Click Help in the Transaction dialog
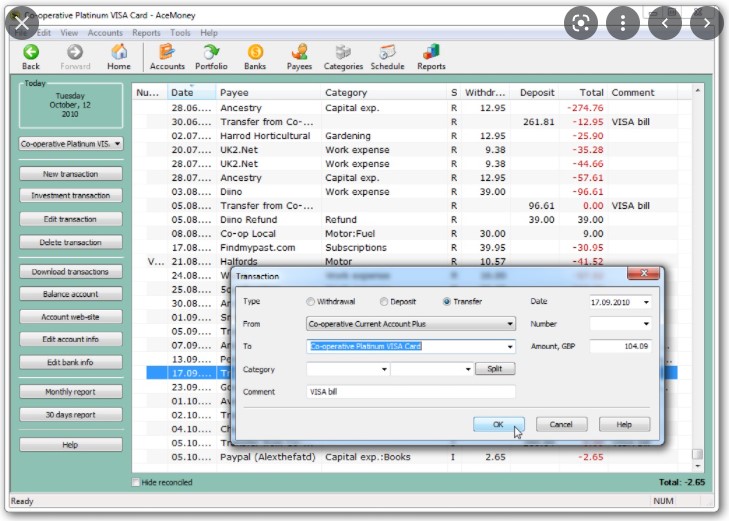The width and height of the screenshot is (729, 521). (x=624, y=424)
